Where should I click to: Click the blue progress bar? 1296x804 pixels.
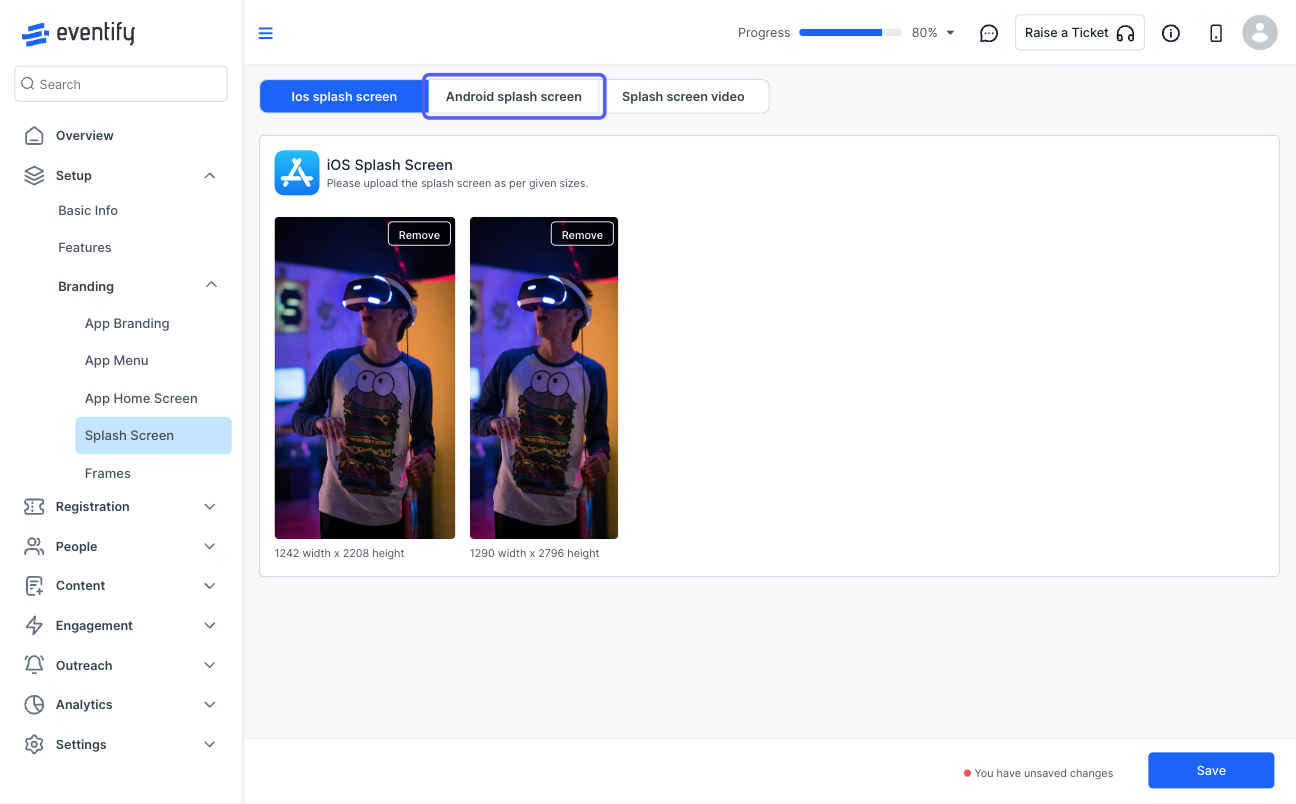tap(850, 33)
